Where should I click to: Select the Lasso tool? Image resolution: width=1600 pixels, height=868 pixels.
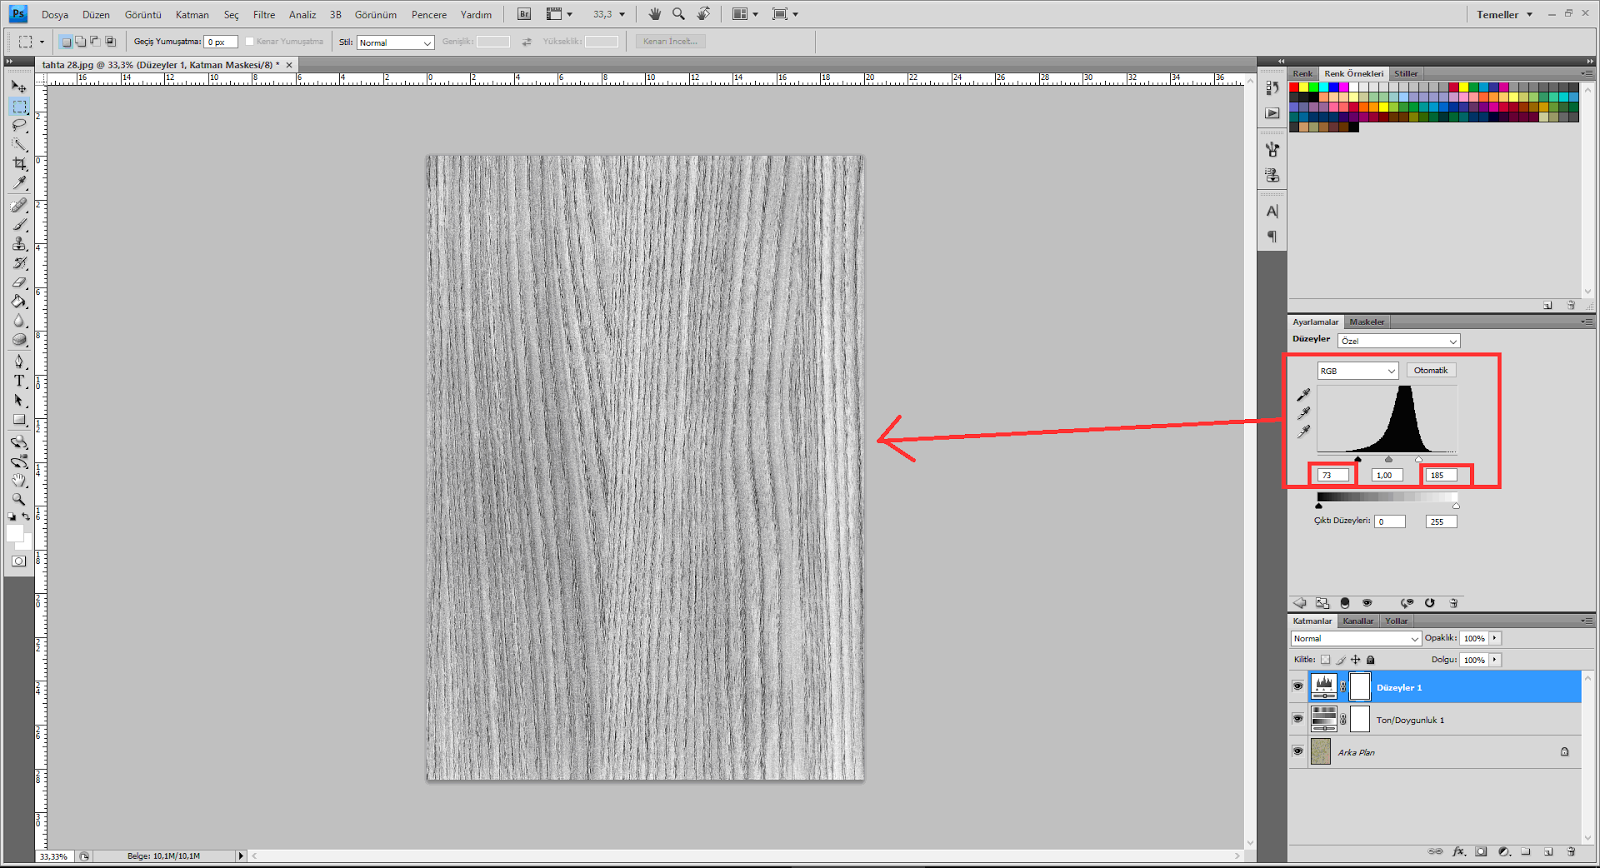click(19, 126)
